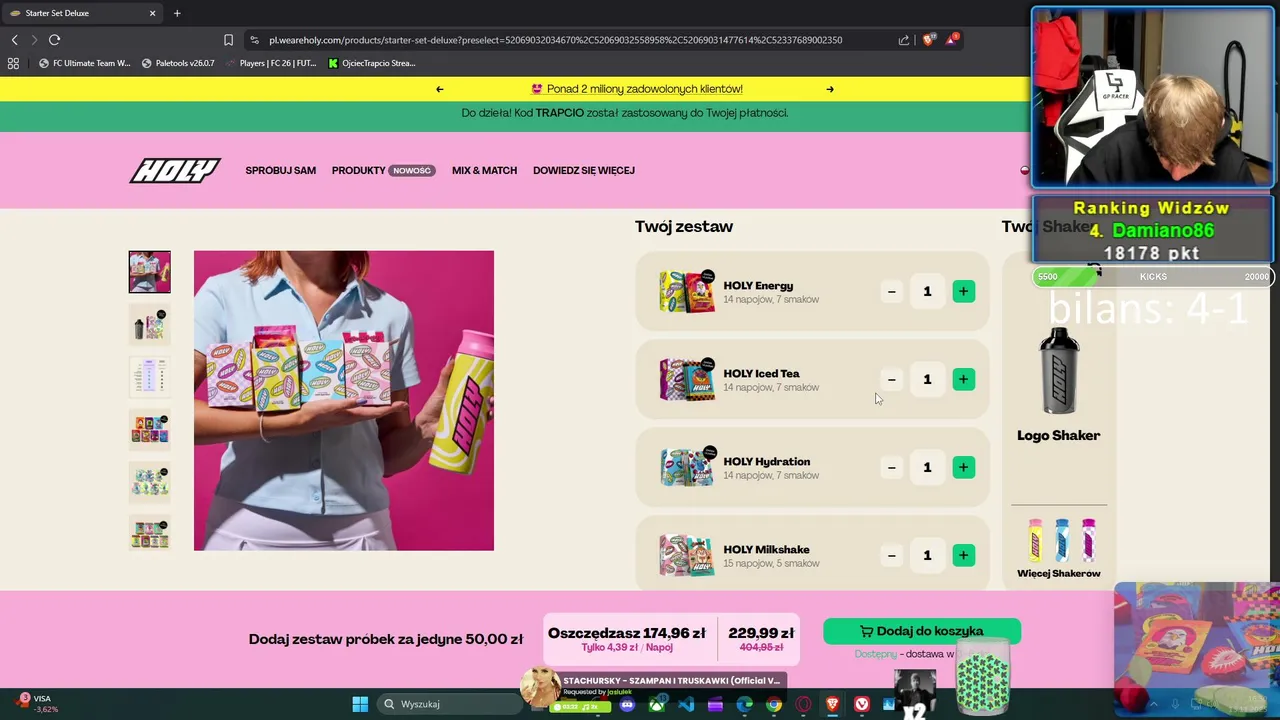Click the 'Oszczędzasz 174,96 zł' savings text

pyautogui.click(x=627, y=633)
